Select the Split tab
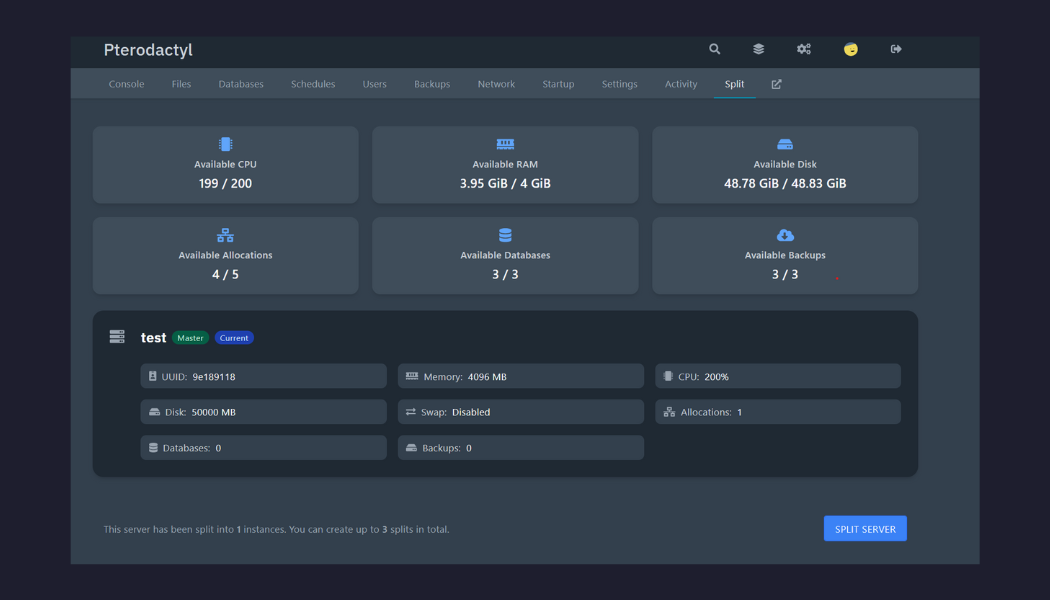The image size is (1050, 600). [735, 84]
